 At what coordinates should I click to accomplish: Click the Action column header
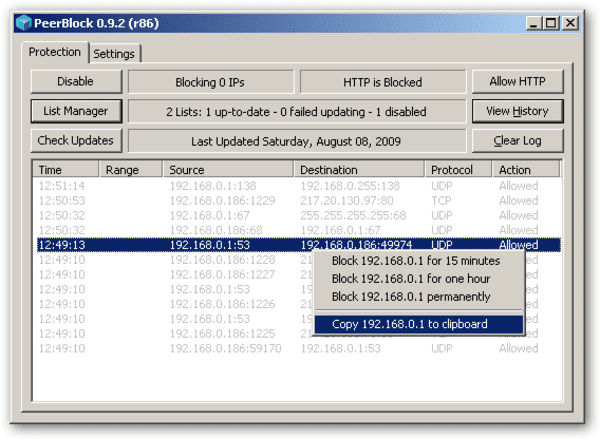coord(526,170)
